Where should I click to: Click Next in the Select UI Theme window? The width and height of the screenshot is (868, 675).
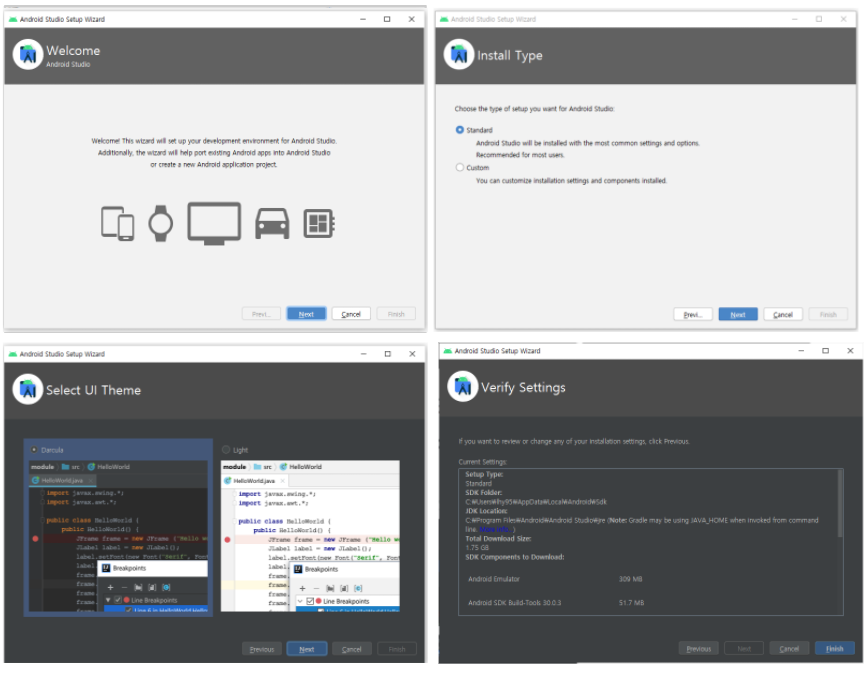click(x=307, y=649)
